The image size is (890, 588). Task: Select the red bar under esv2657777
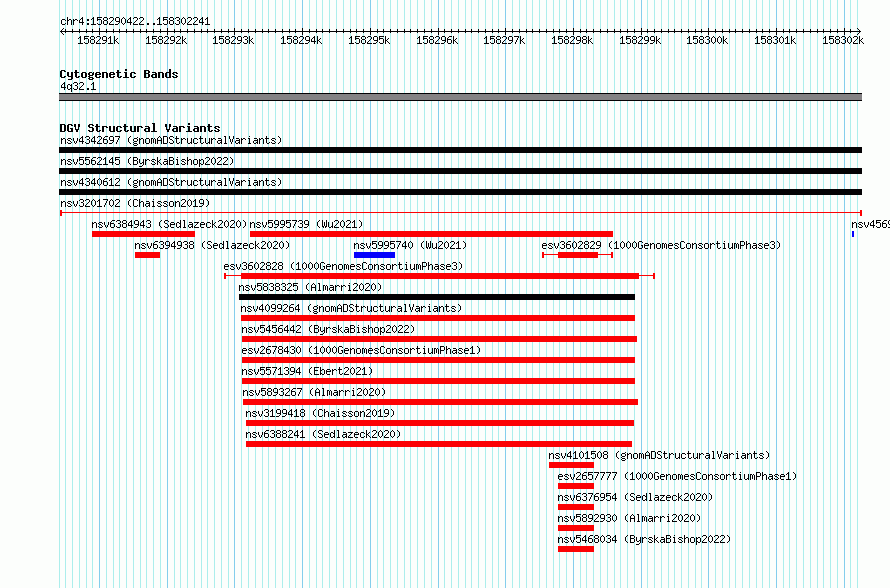tap(576, 486)
